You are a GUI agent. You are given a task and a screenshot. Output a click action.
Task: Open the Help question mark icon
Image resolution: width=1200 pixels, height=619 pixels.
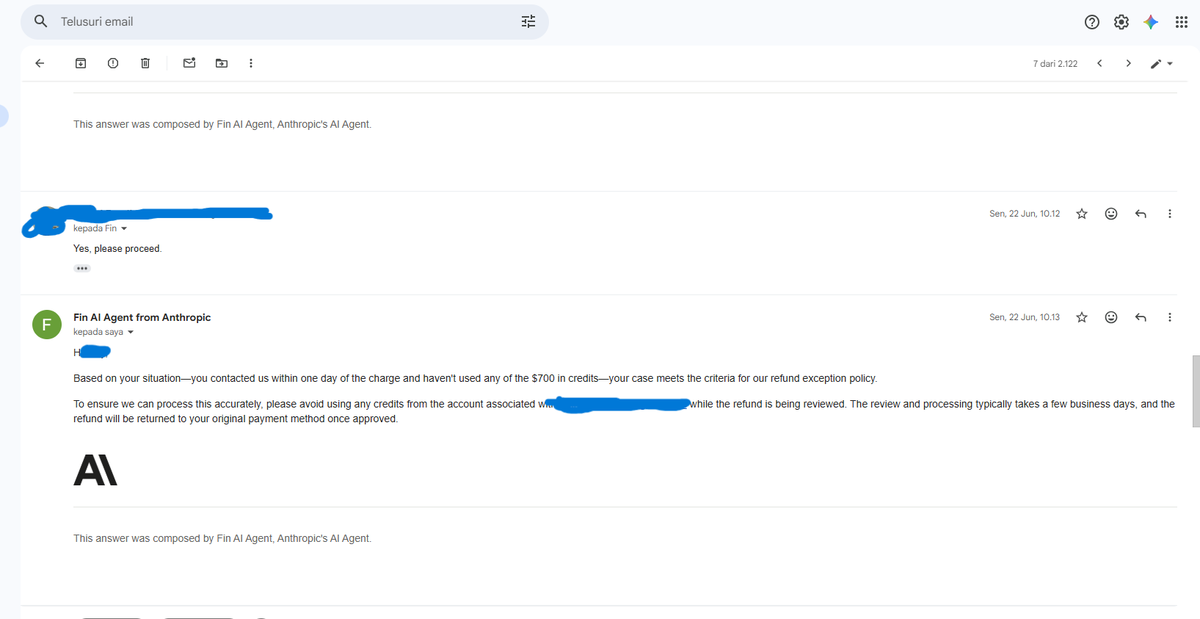tap(1092, 22)
